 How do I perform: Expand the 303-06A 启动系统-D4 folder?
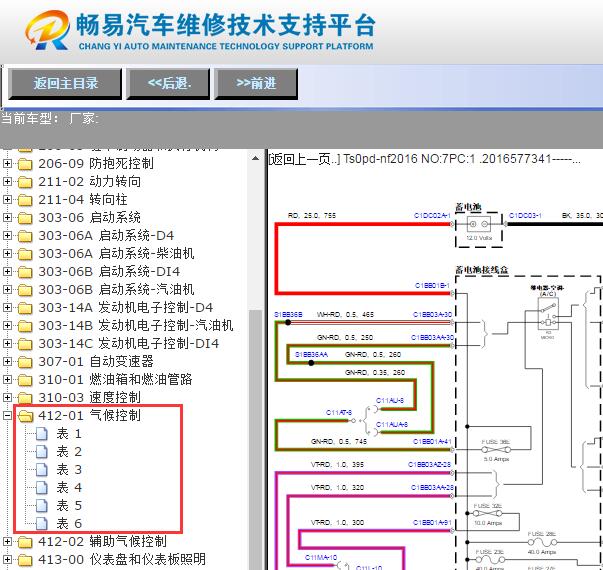tap(7, 236)
